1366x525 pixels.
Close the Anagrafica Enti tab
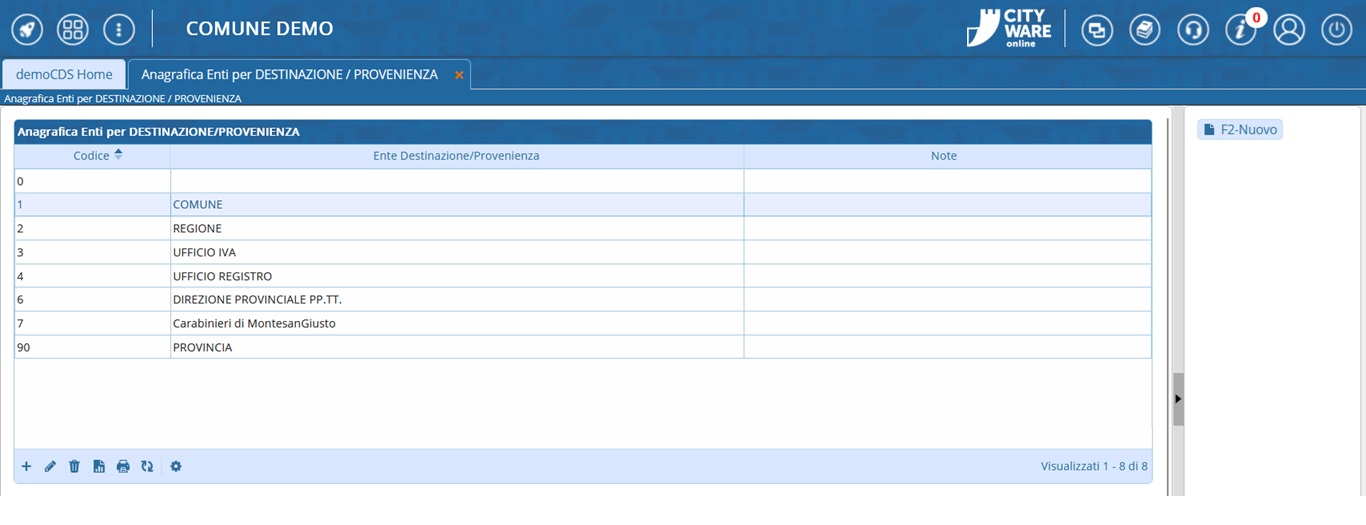point(459,75)
